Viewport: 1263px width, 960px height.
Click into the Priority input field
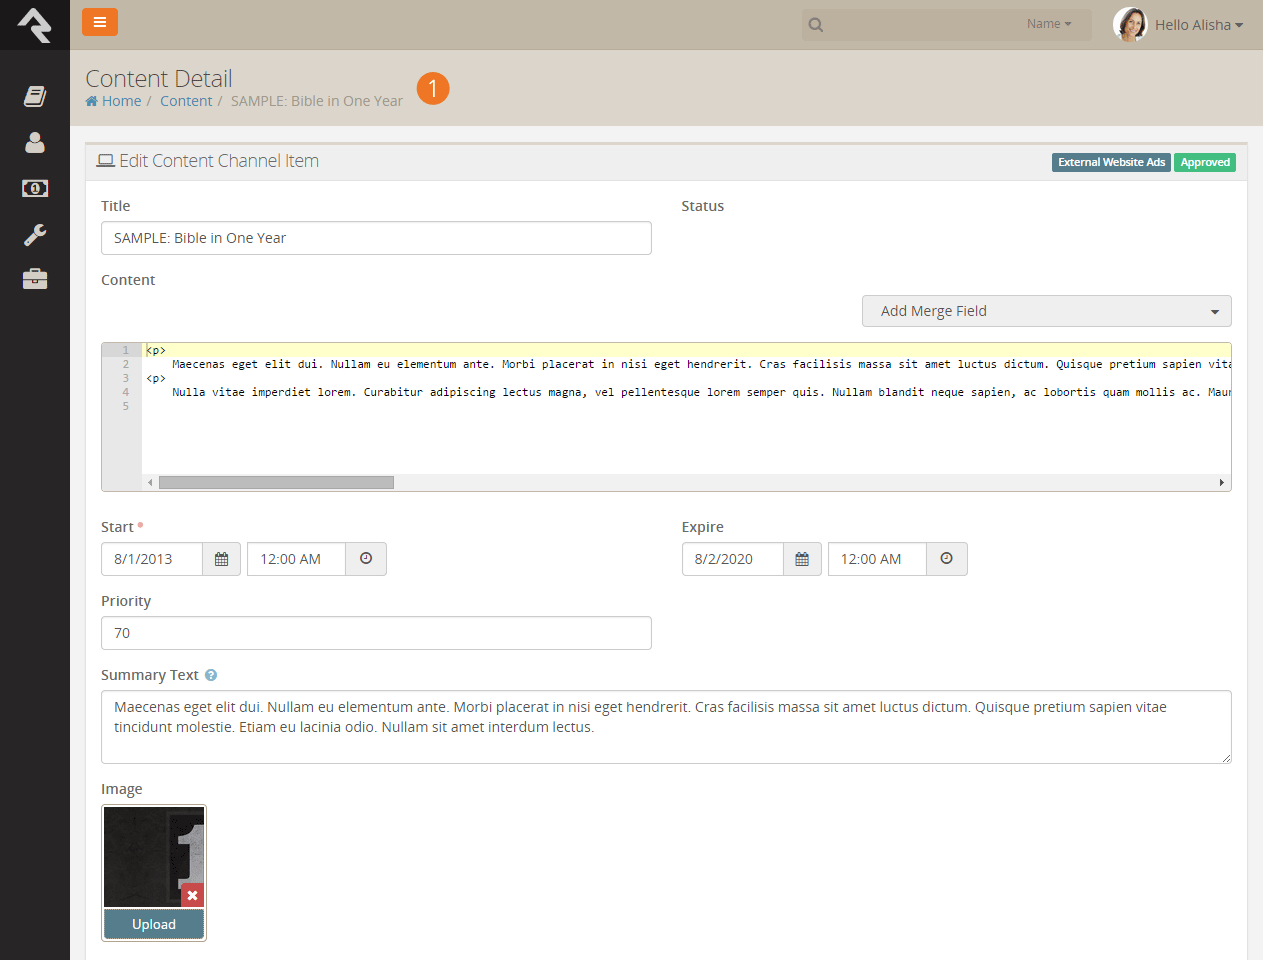376,633
